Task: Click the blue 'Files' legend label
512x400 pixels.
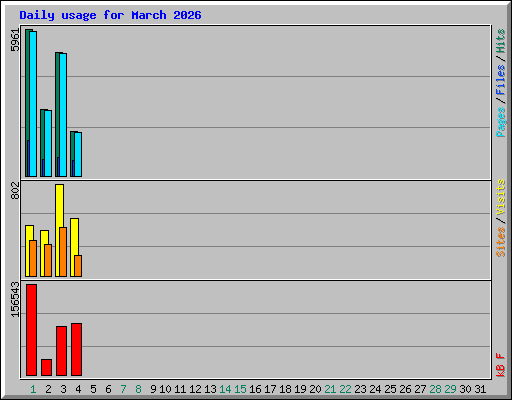Action: coord(500,80)
